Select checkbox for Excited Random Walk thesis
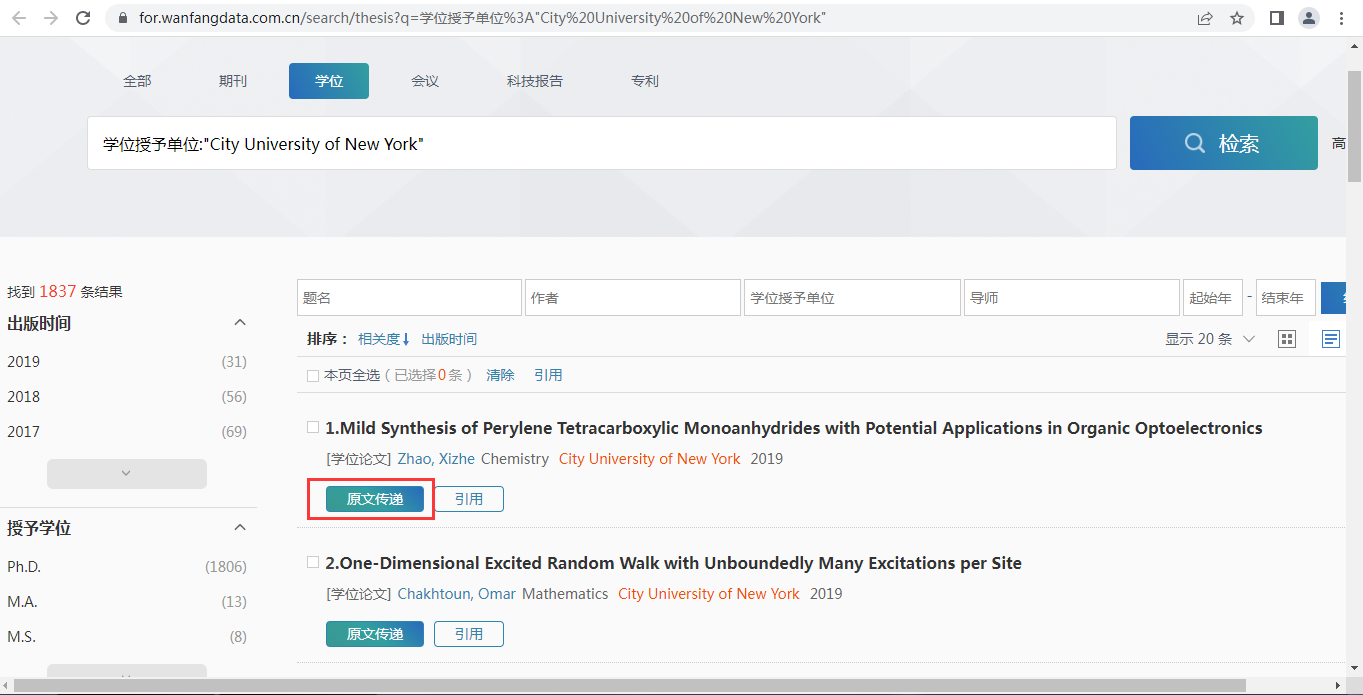The height and width of the screenshot is (695, 1363). [x=313, y=562]
